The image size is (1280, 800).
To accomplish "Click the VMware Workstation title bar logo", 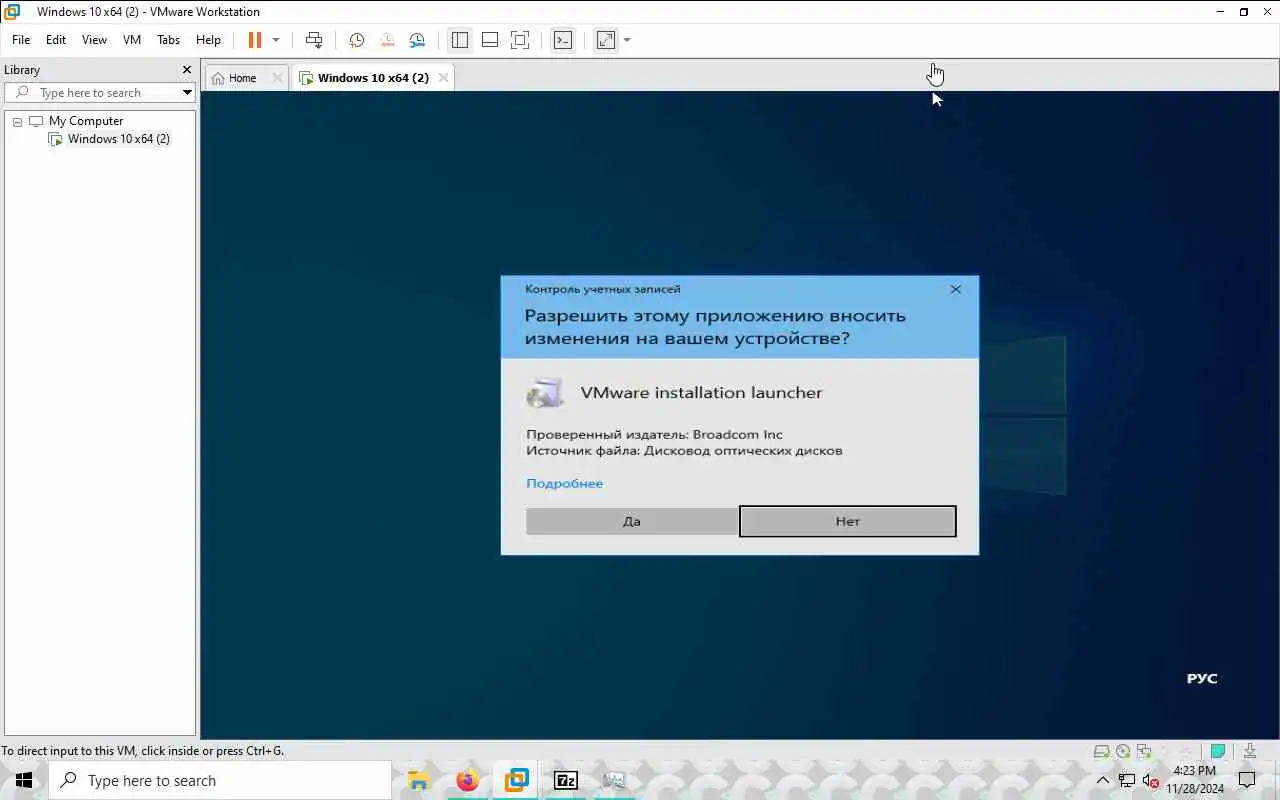I will click(13, 12).
